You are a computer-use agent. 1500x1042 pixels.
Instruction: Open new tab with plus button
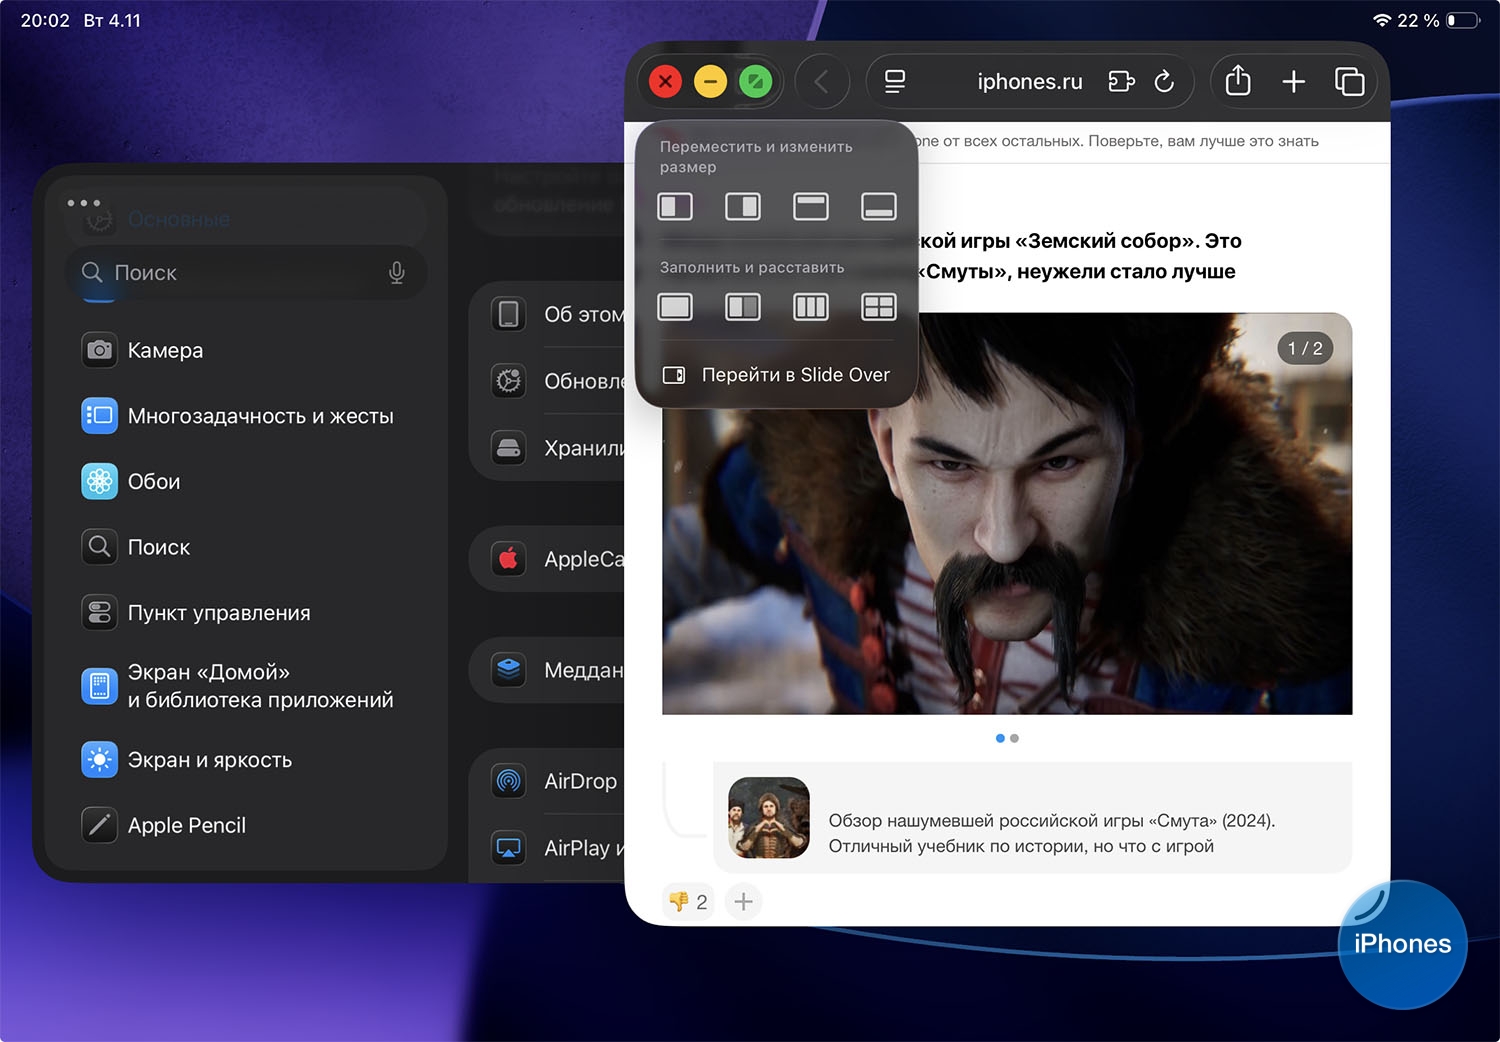(1293, 81)
